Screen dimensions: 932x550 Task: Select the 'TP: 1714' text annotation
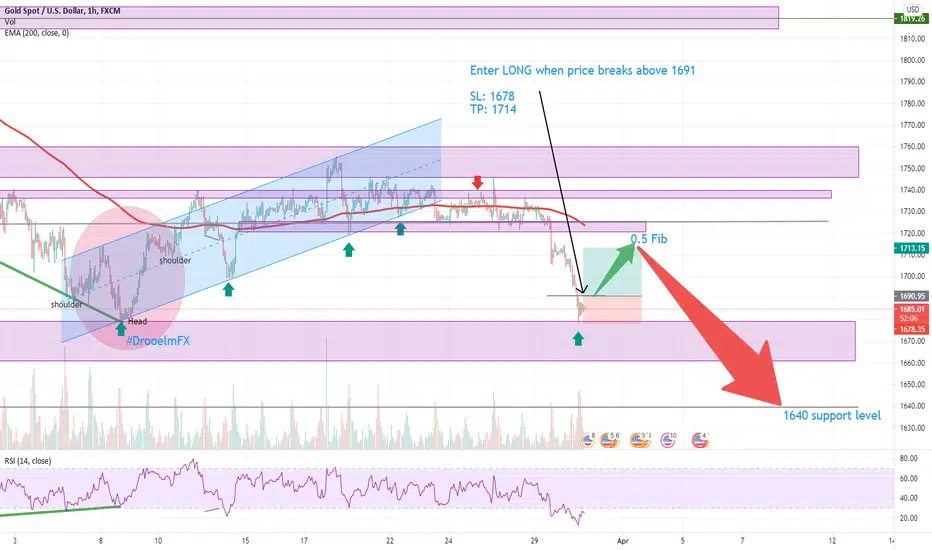coord(493,109)
